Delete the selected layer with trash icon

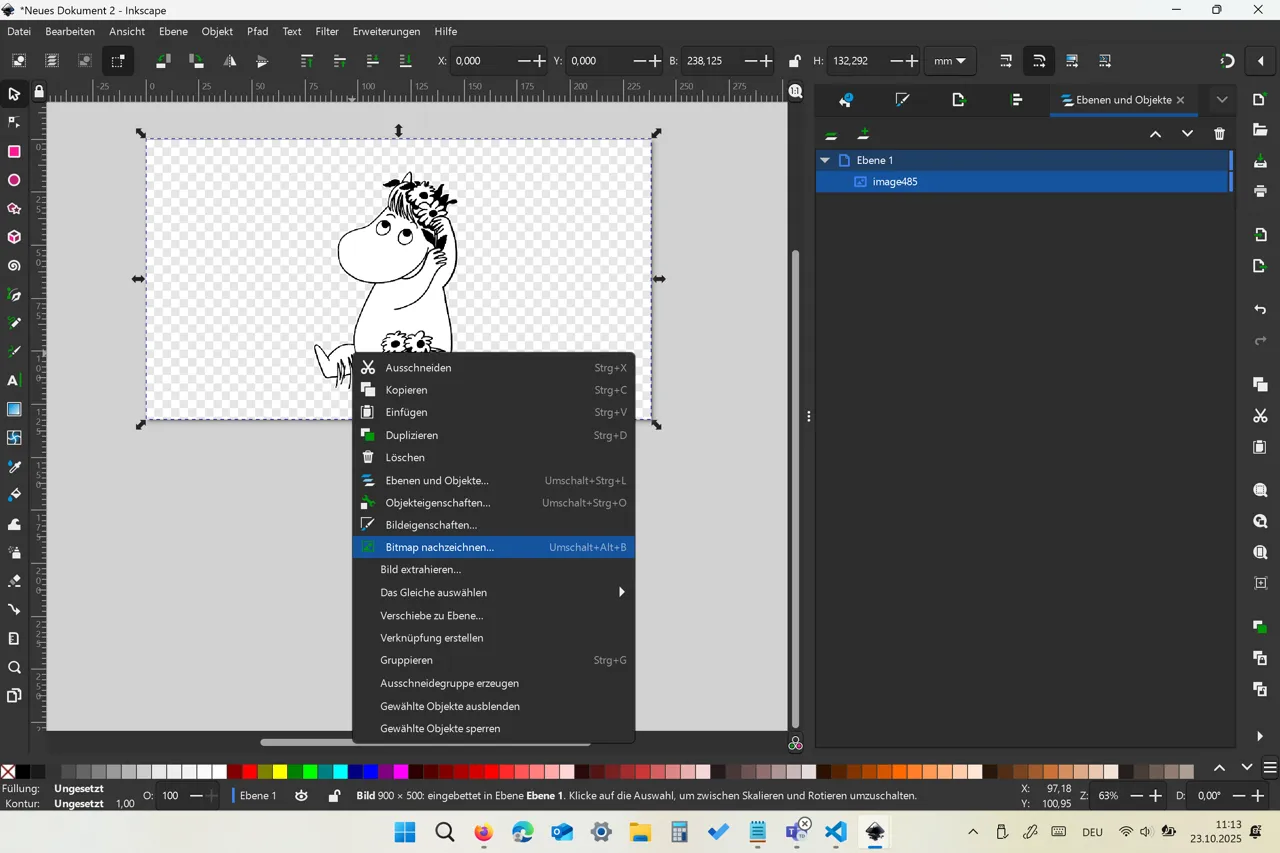pyautogui.click(x=1219, y=134)
